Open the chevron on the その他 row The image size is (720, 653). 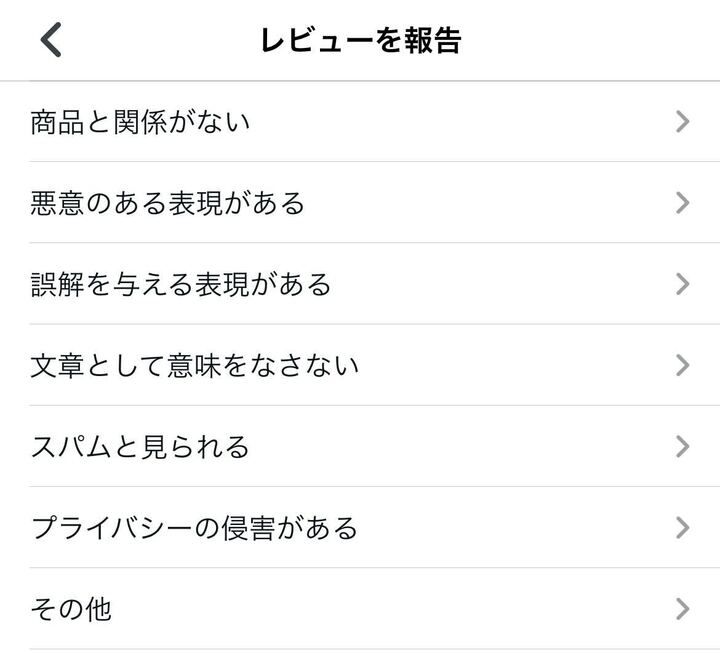(x=683, y=609)
